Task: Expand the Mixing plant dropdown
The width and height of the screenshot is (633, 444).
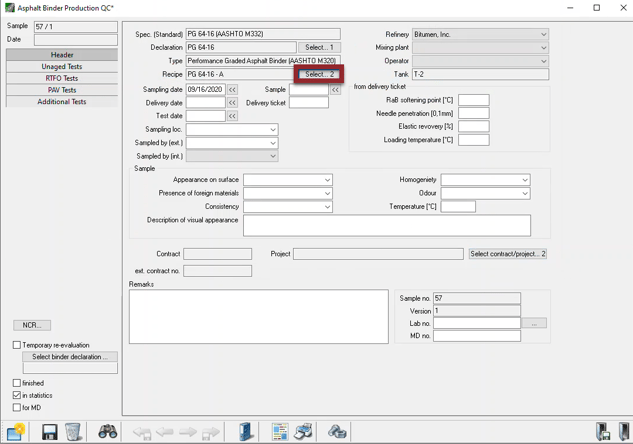Action: point(480,48)
